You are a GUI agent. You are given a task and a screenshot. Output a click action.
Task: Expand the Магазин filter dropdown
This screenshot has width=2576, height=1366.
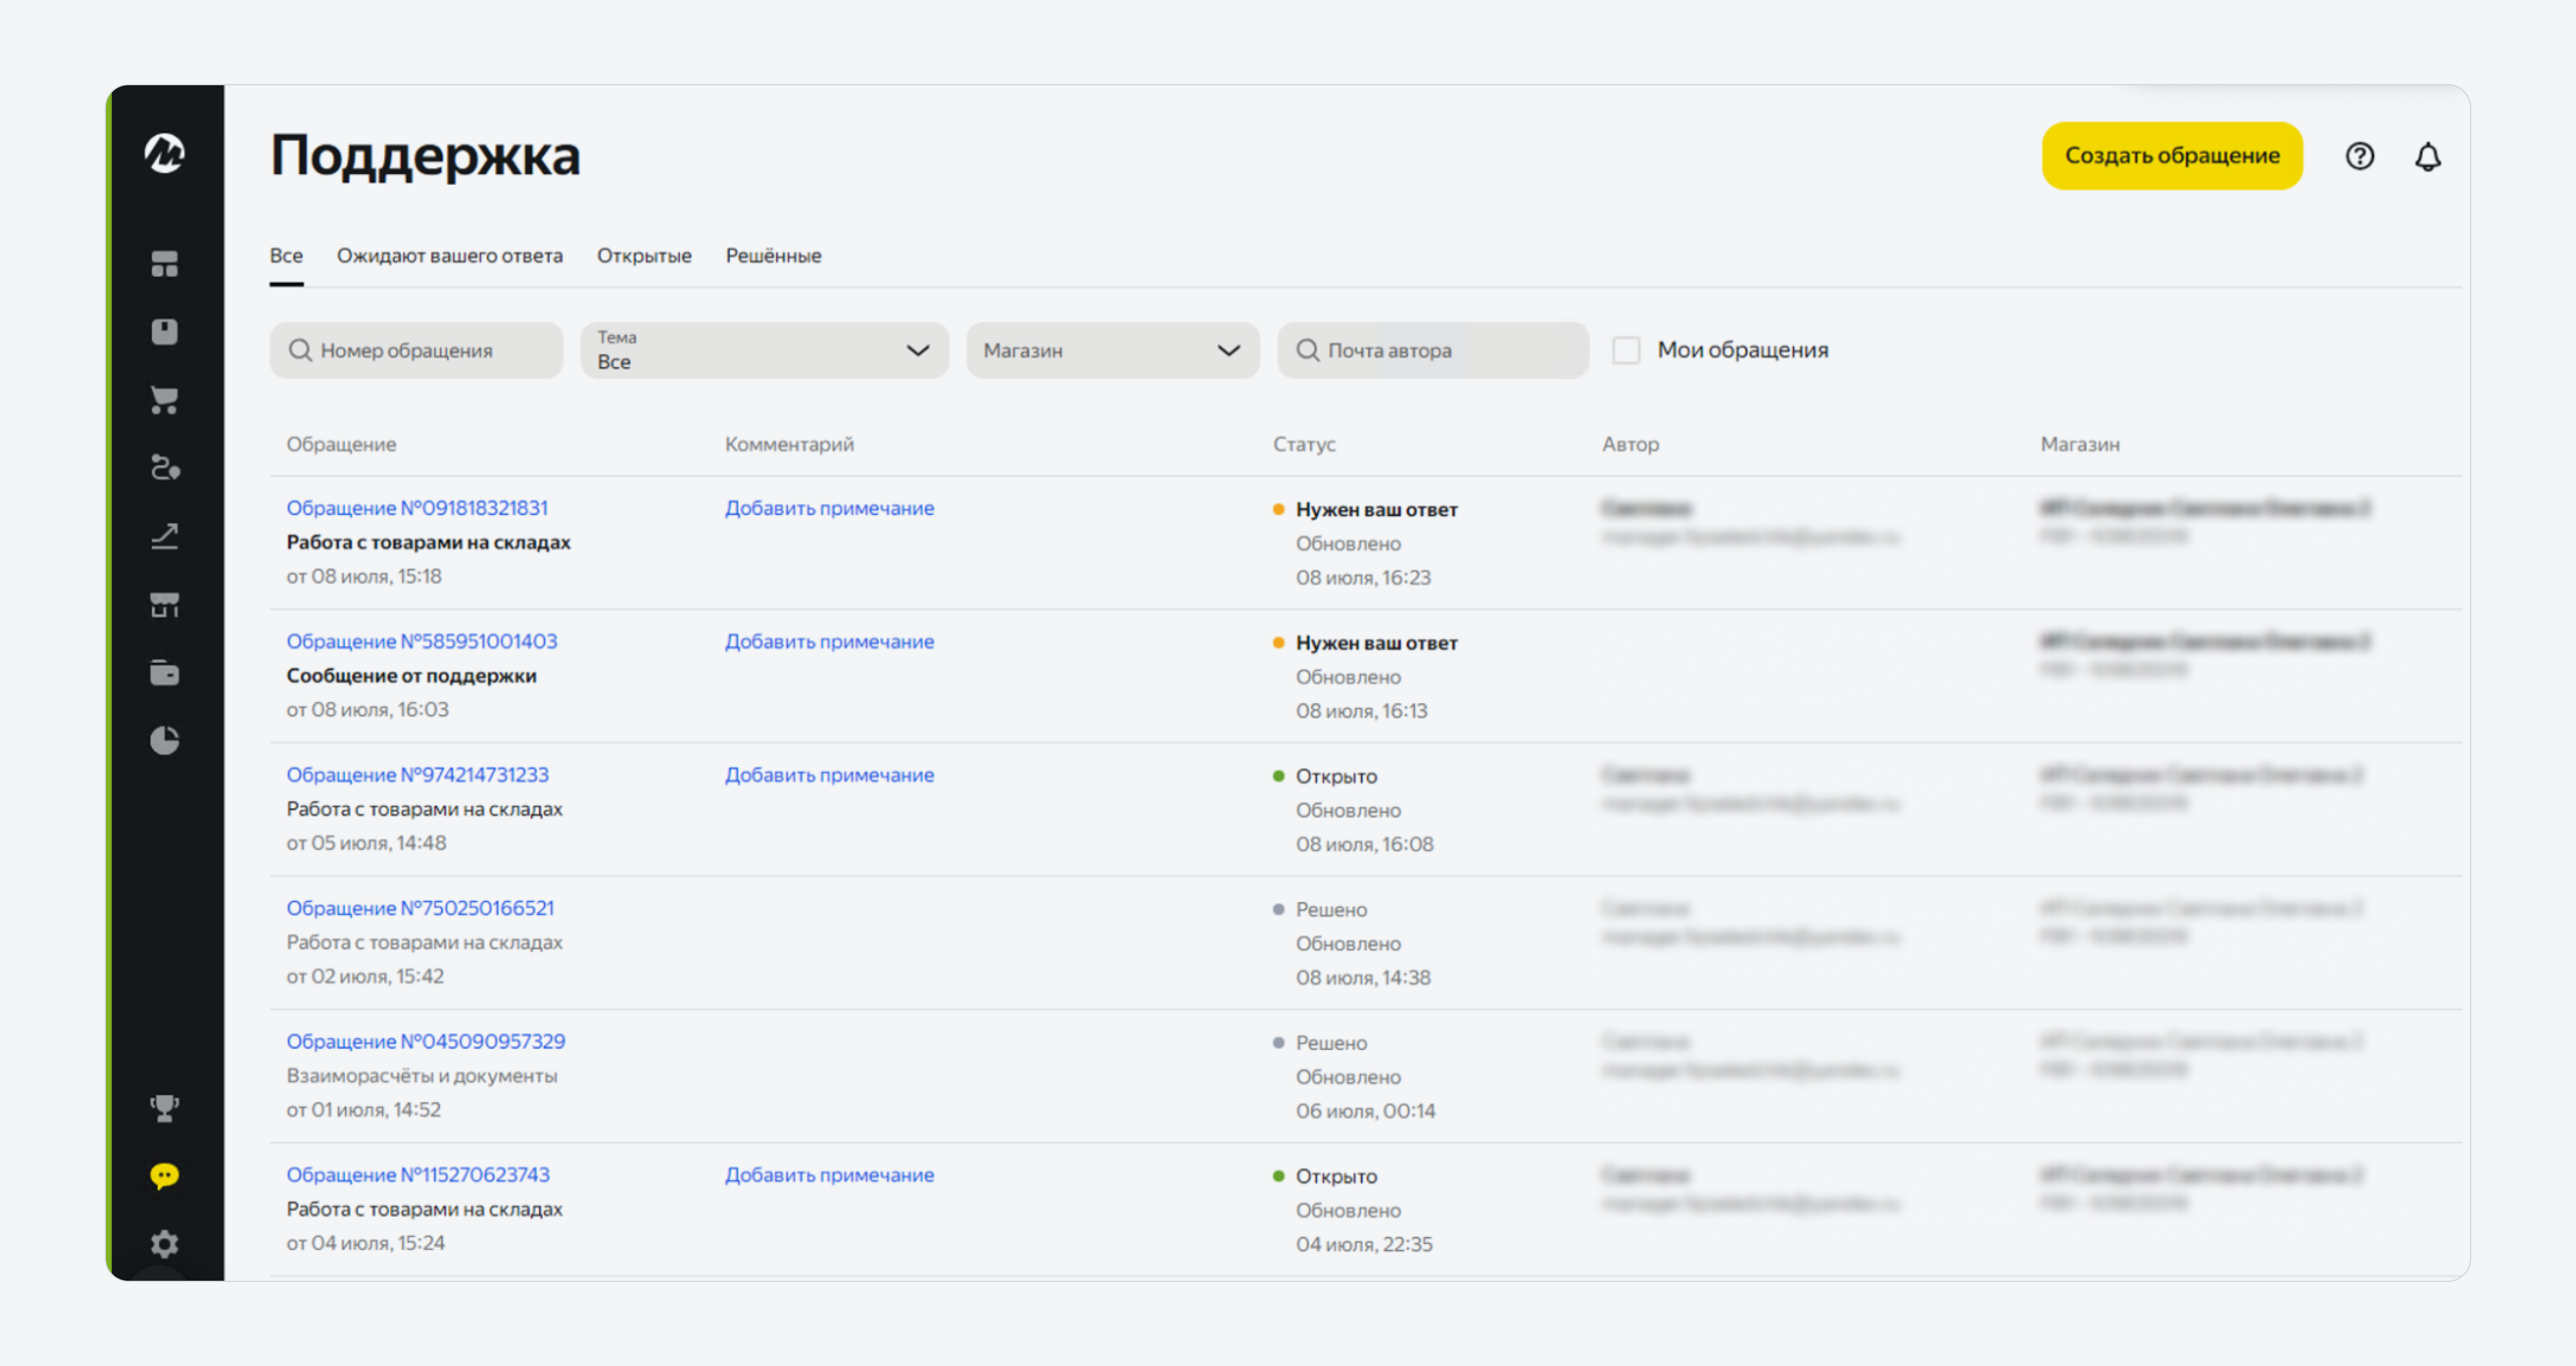click(1112, 350)
